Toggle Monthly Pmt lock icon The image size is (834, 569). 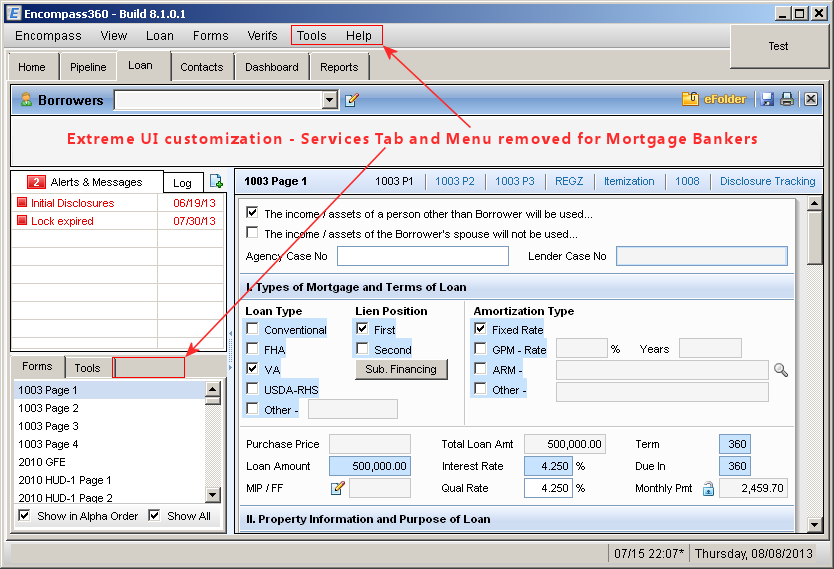(708, 488)
